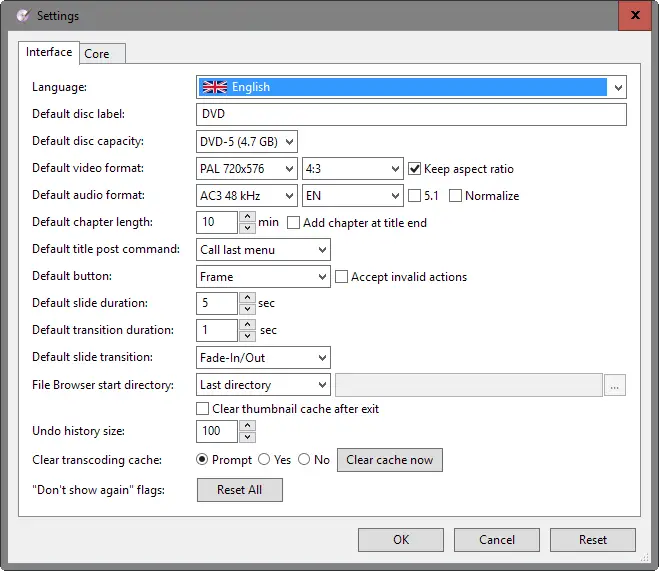Switch to the Core tab
Viewport: 659px width, 571px height.
click(x=102, y=54)
